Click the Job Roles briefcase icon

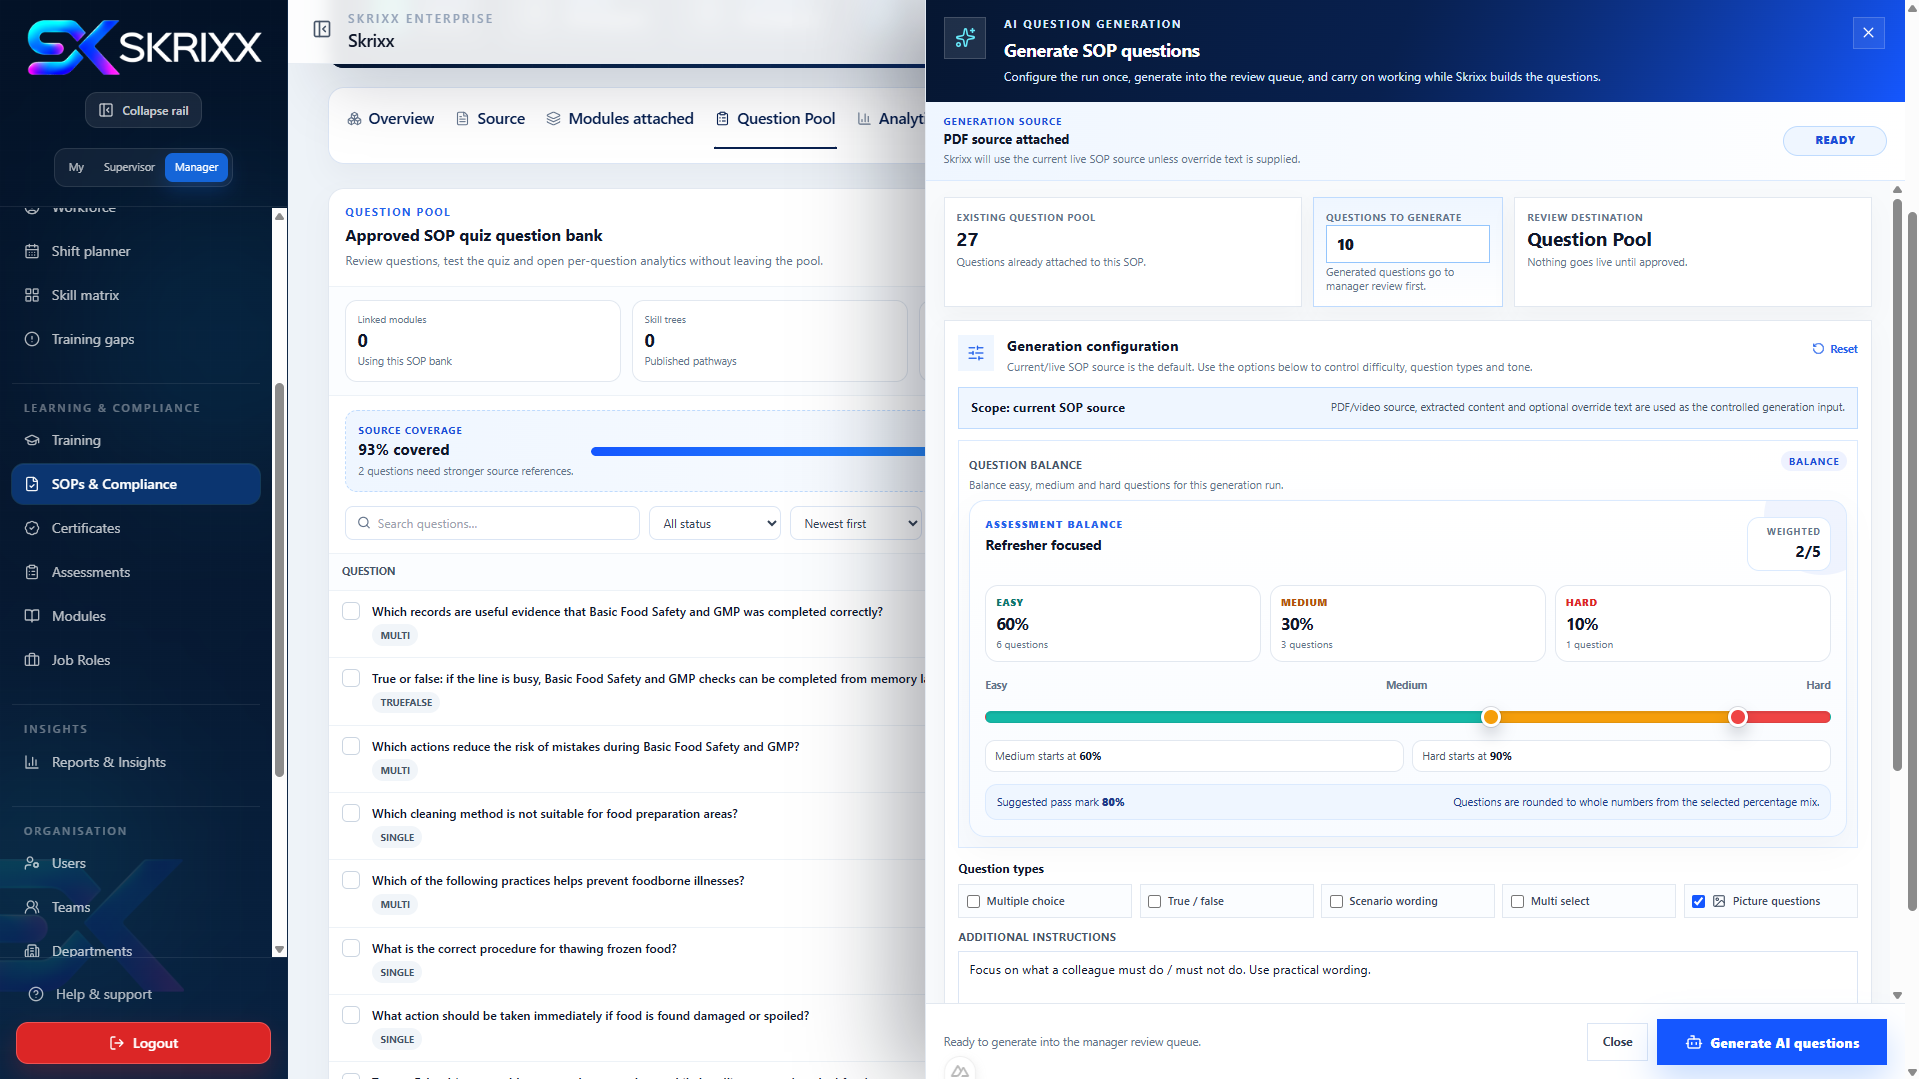tap(32, 660)
